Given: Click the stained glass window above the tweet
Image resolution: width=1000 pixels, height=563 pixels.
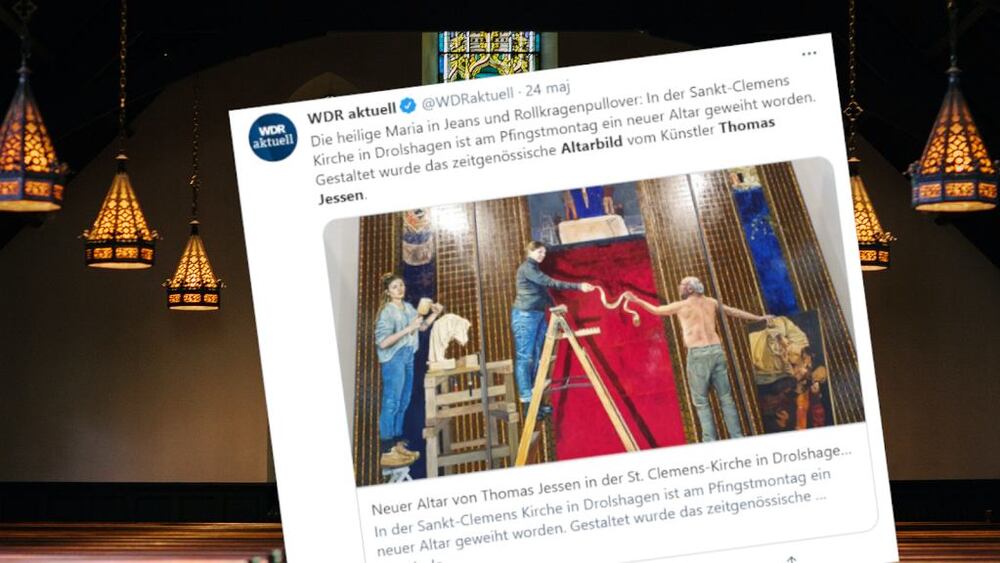Looking at the screenshot, I should click(x=489, y=55).
